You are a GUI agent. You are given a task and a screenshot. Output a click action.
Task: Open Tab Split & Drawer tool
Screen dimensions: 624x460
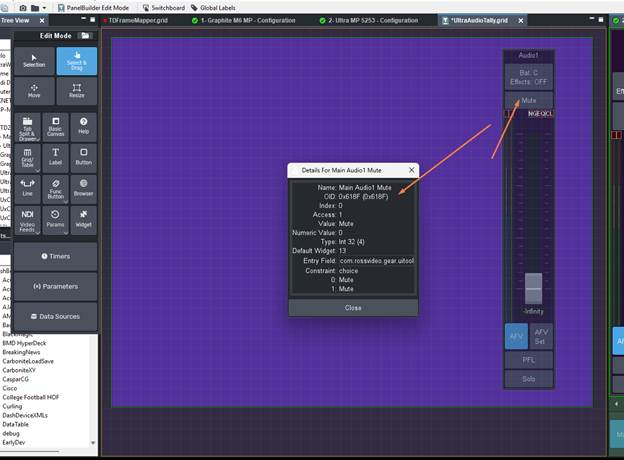[27, 128]
